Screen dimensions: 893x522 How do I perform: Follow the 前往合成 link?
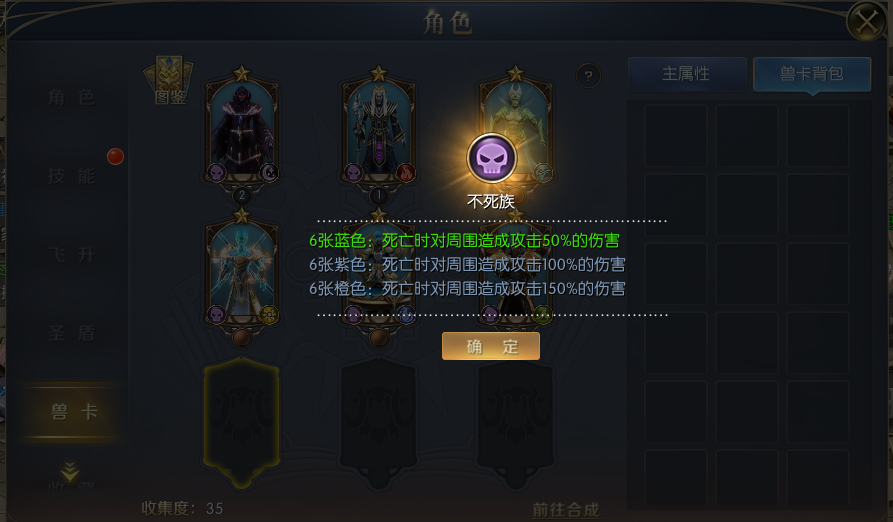click(566, 509)
